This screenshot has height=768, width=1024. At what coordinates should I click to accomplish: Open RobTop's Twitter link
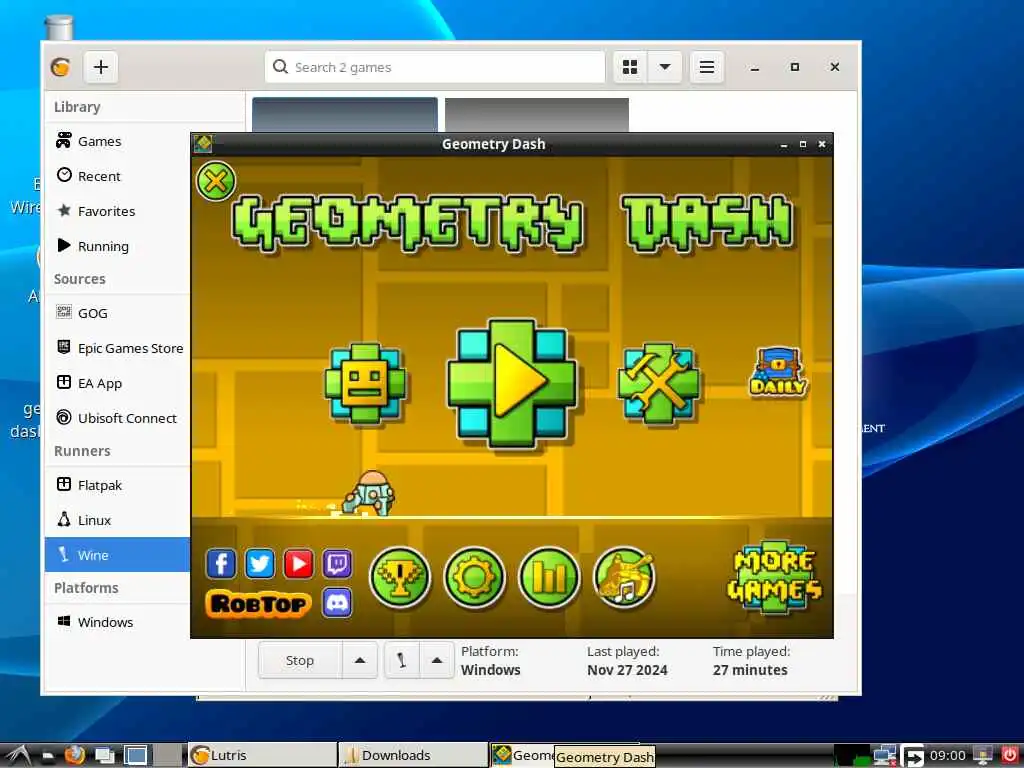[x=259, y=564]
